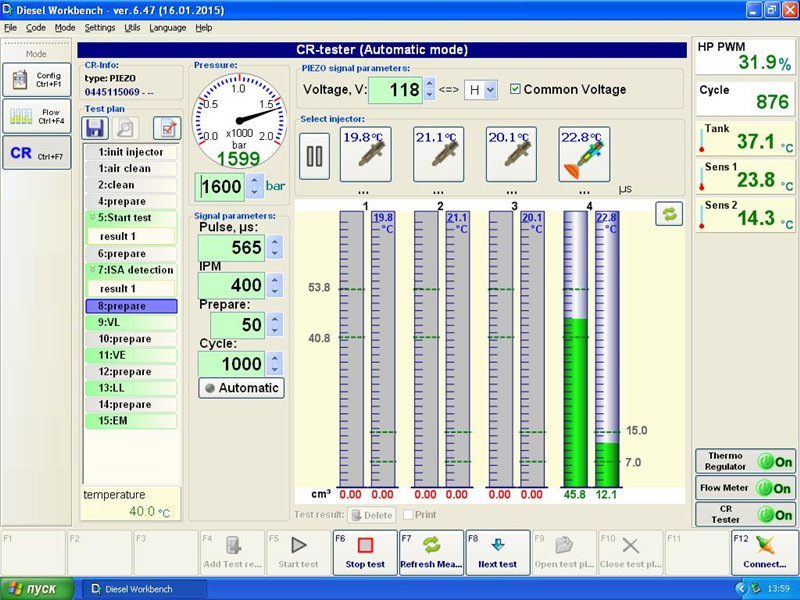Image resolution: width=800 pixels, height=600 pixels.
Task: Open the test plan checklist icon
Action: [167, 128]
